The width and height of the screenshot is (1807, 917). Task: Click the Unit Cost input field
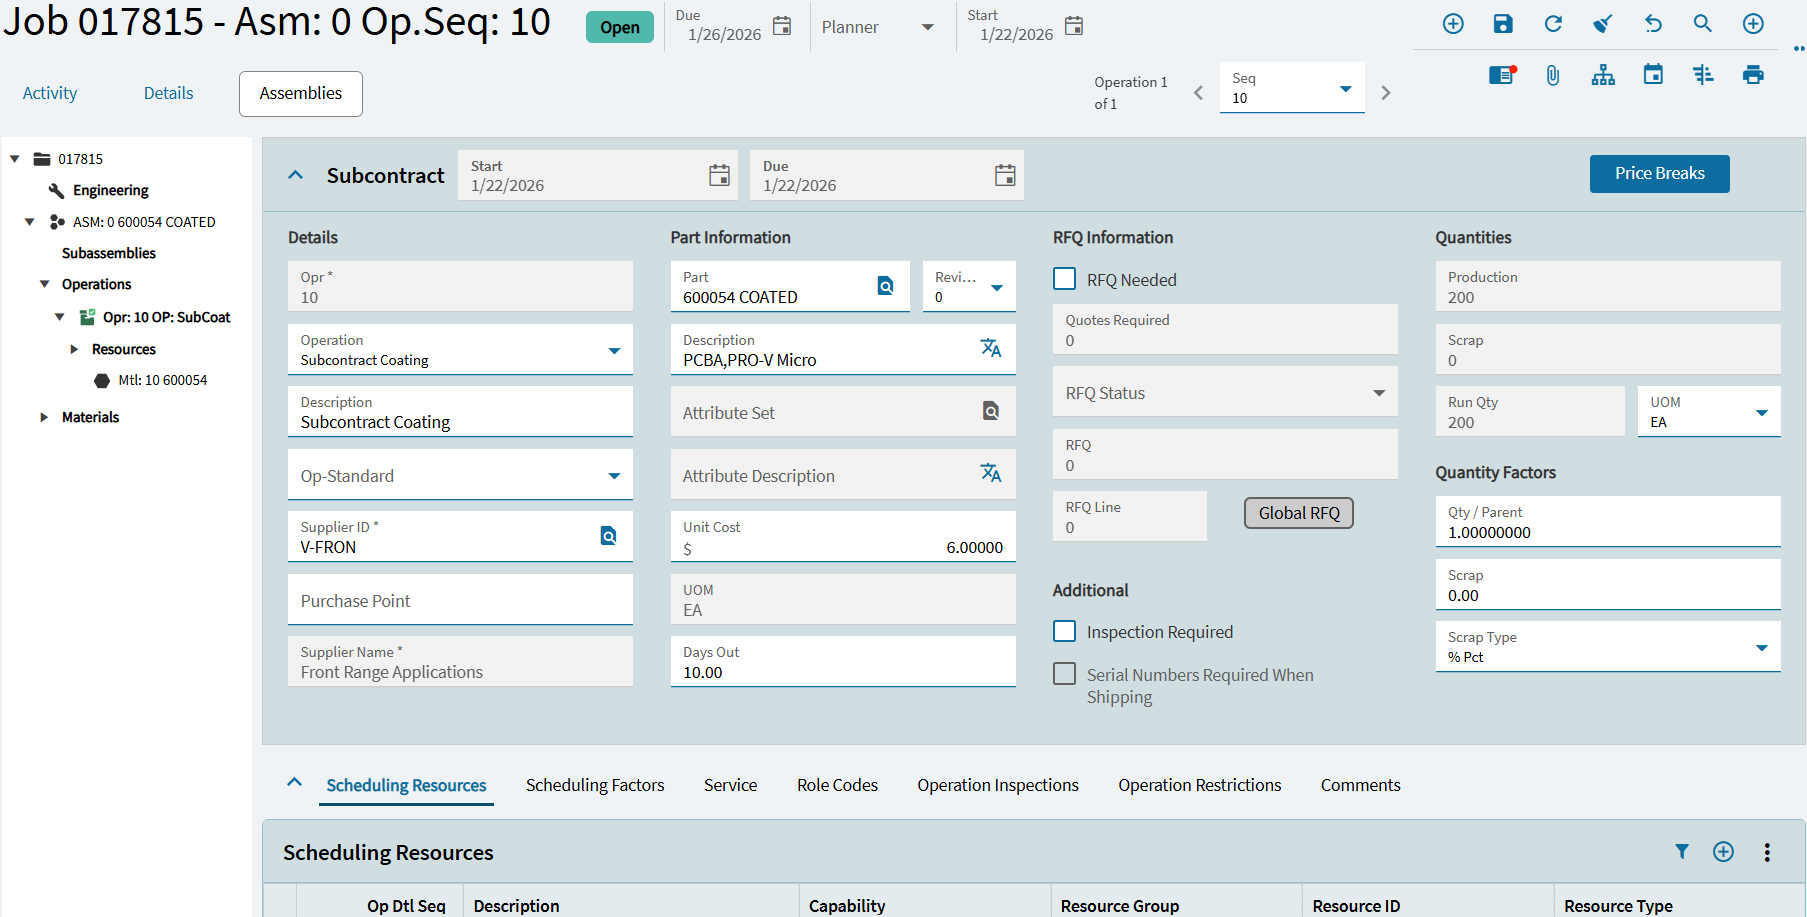click(x=843, y=537)
